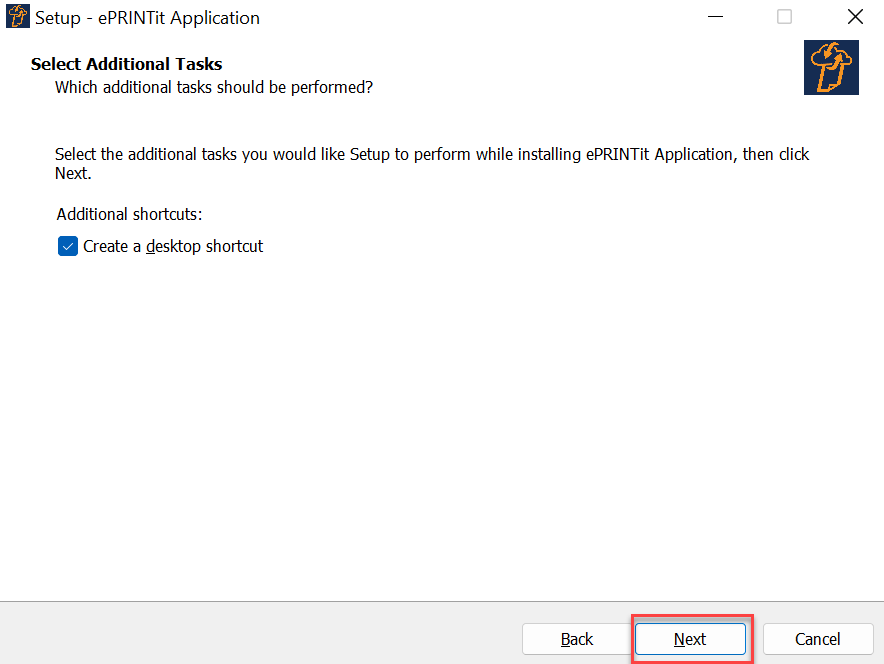Viewport: 884px width, 664px height.
Task: Proceed by clicking the Next button
Action: tap(690, 639)
